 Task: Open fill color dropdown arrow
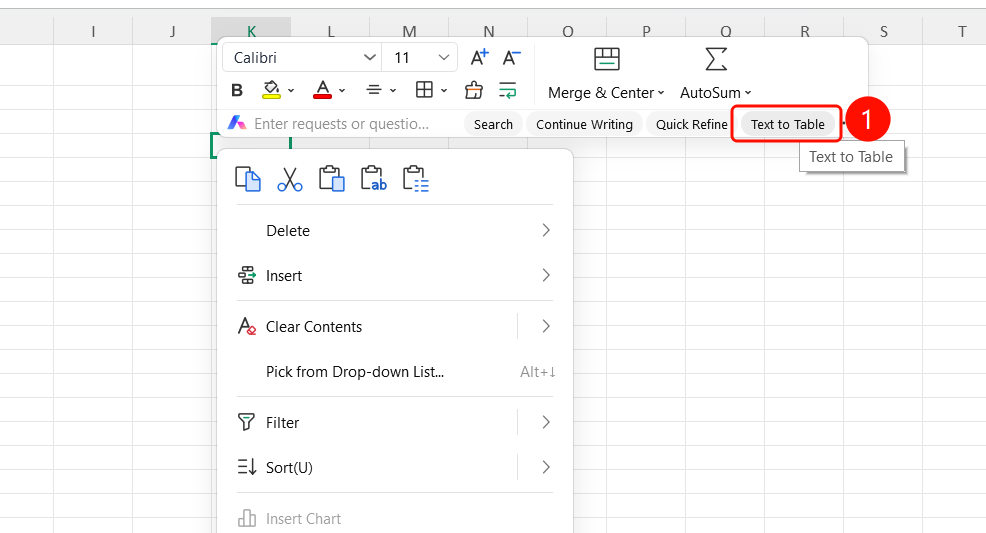(x=291, y=91)
